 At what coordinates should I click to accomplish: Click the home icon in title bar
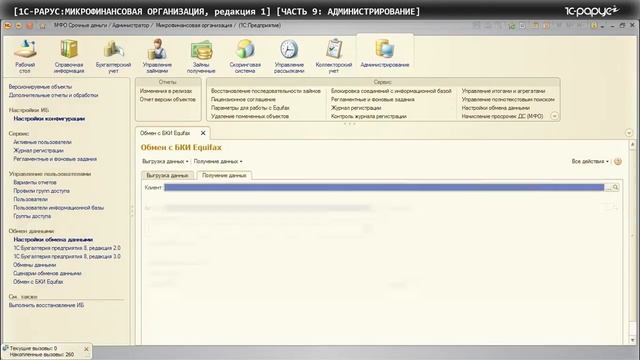[x=42, y=26]
